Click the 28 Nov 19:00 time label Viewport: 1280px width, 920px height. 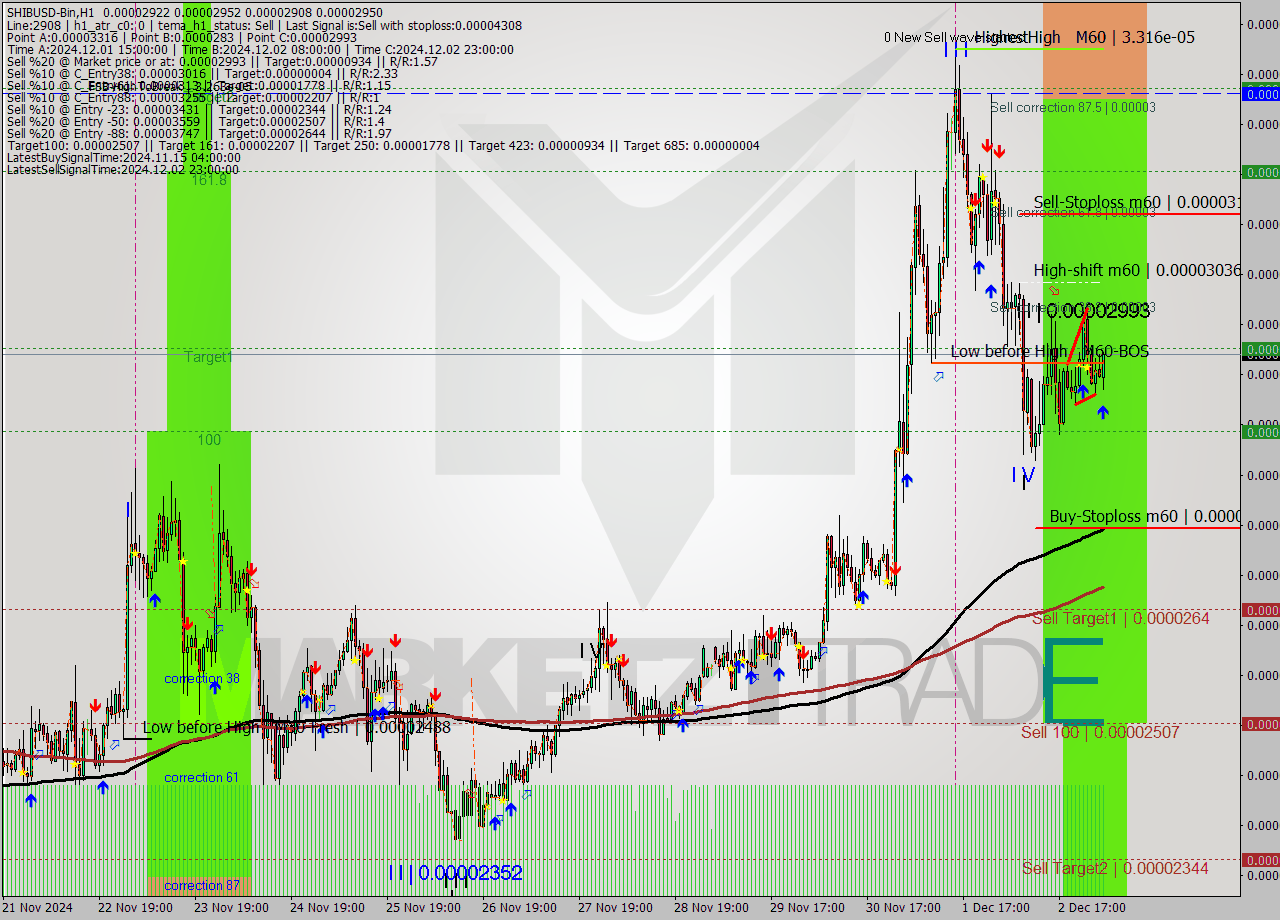point(709,908)
